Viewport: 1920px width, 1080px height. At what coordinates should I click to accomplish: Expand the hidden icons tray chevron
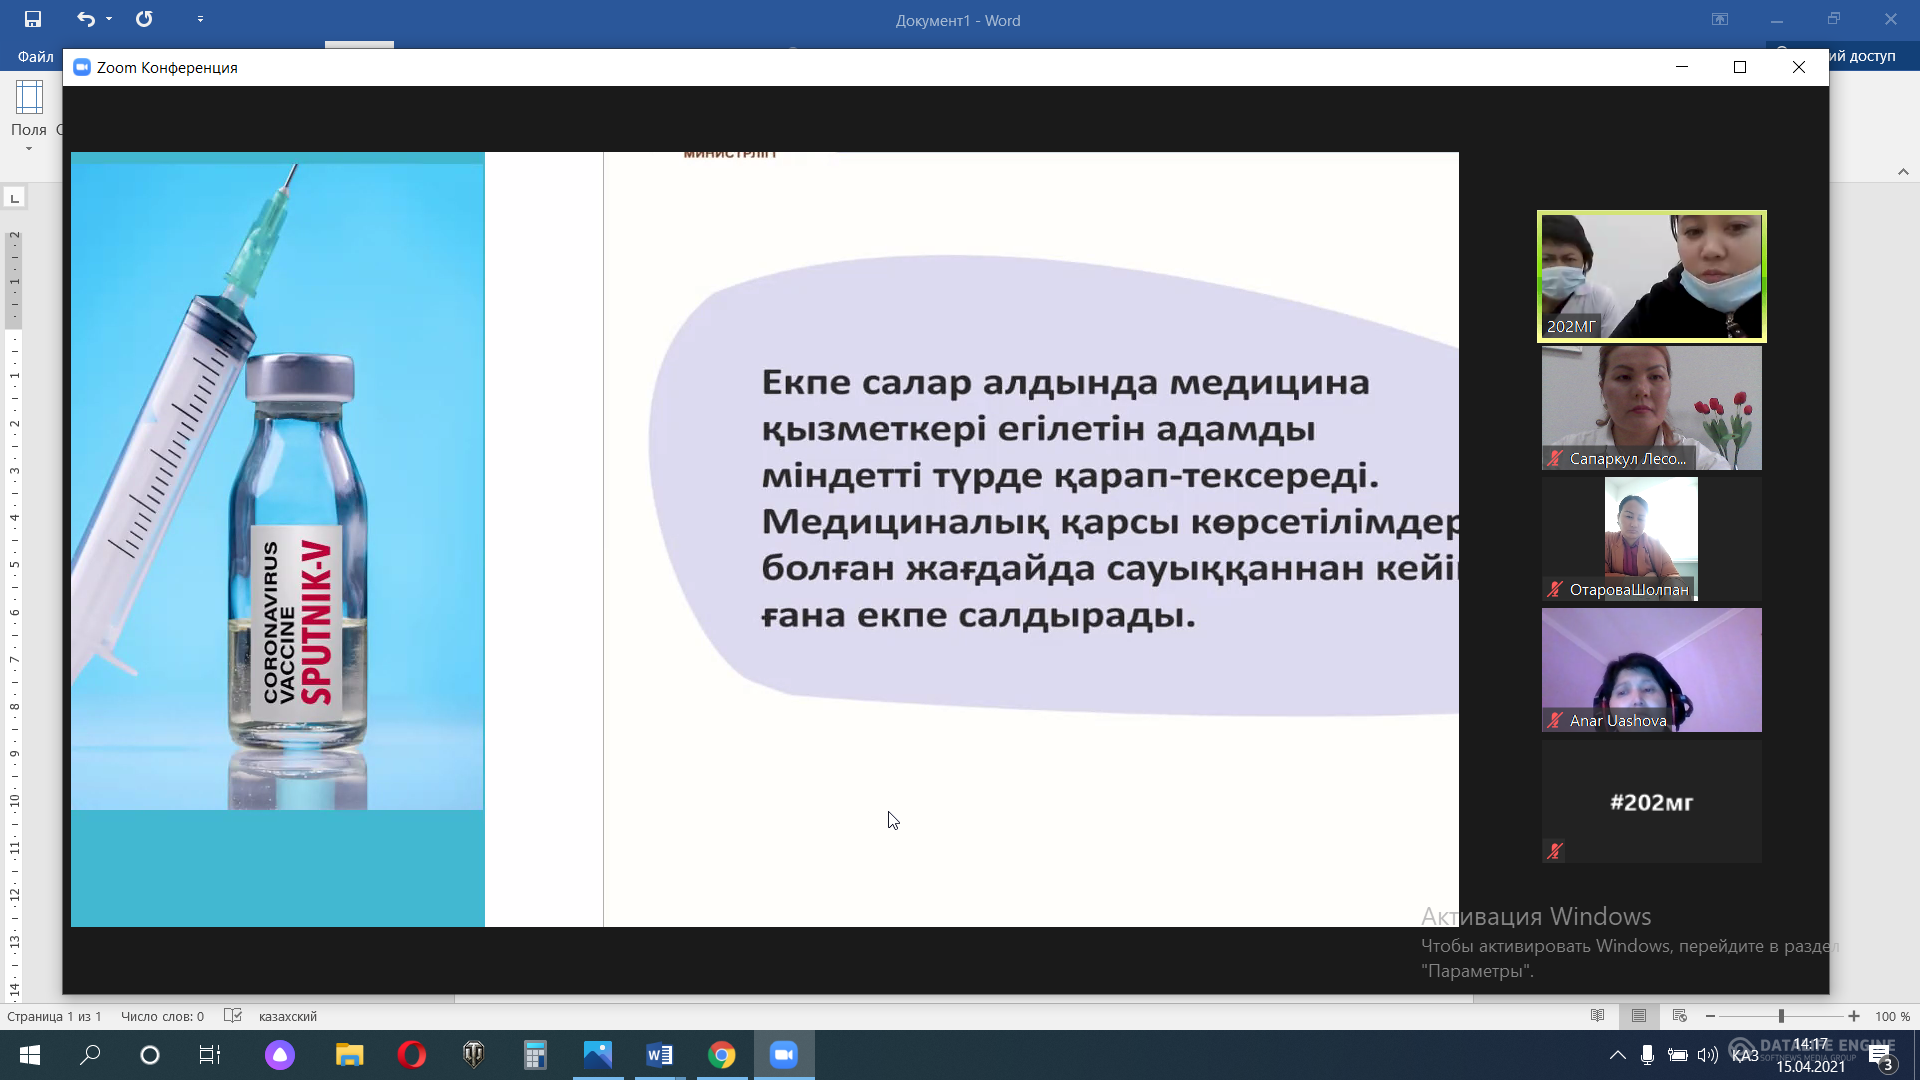pos(1619,1055)
